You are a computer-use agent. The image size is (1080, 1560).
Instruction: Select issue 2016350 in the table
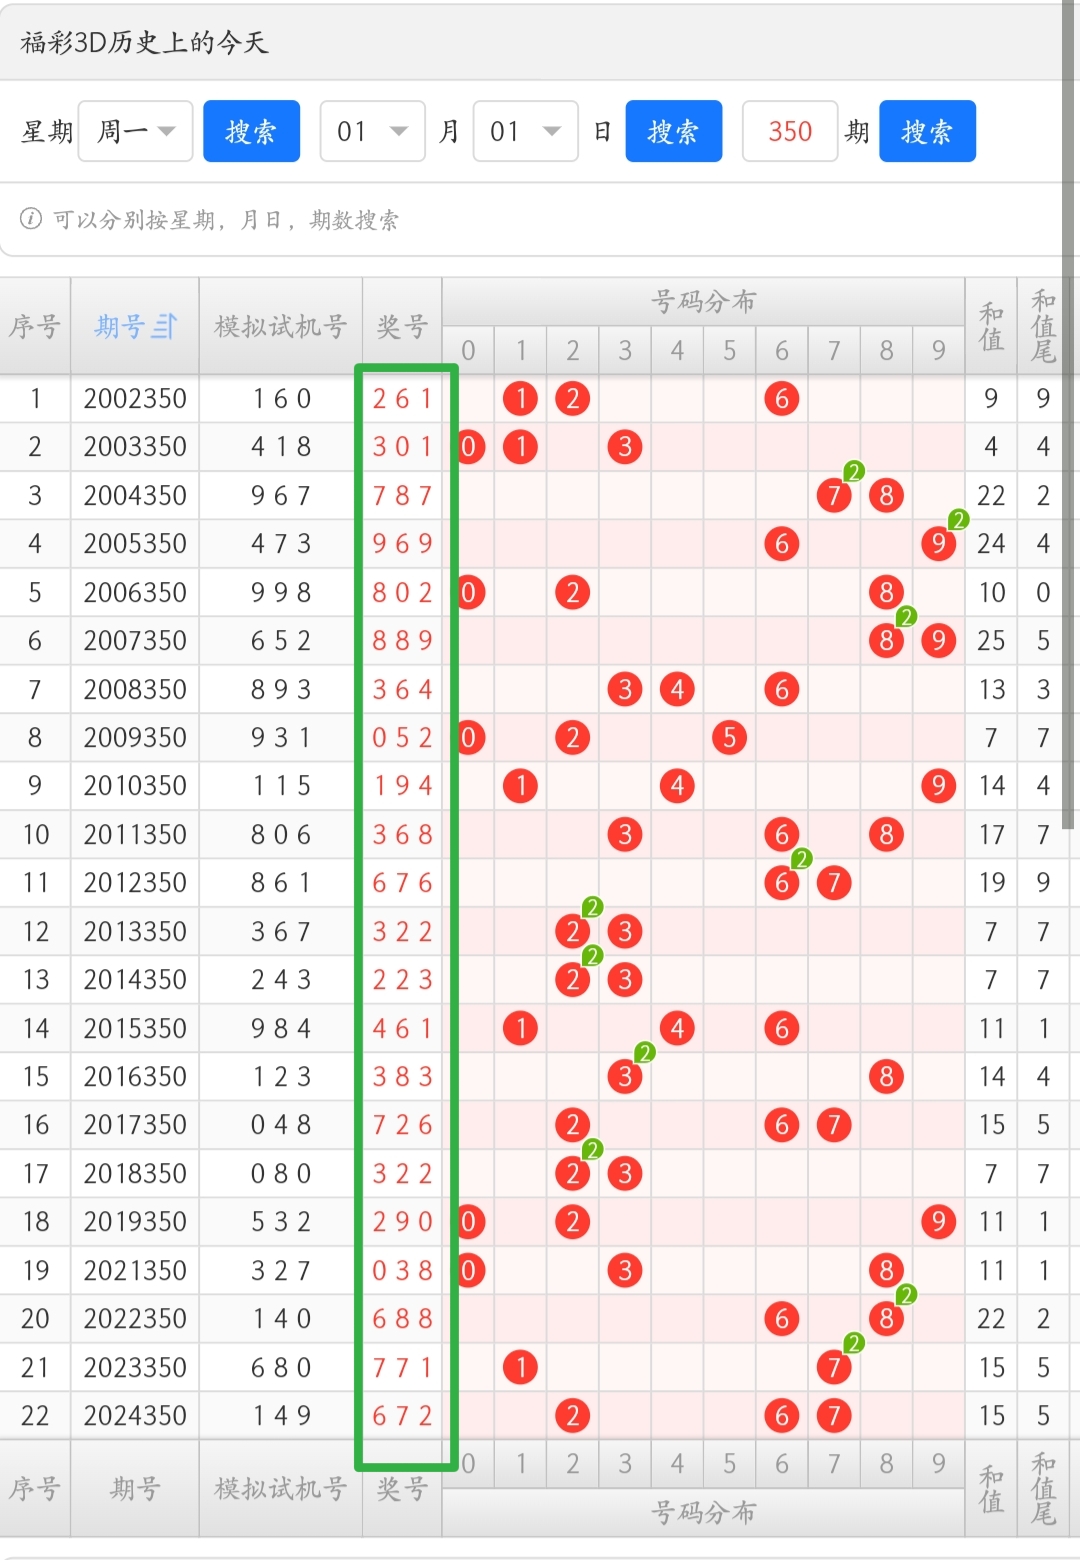click(x=135, y=1076)
